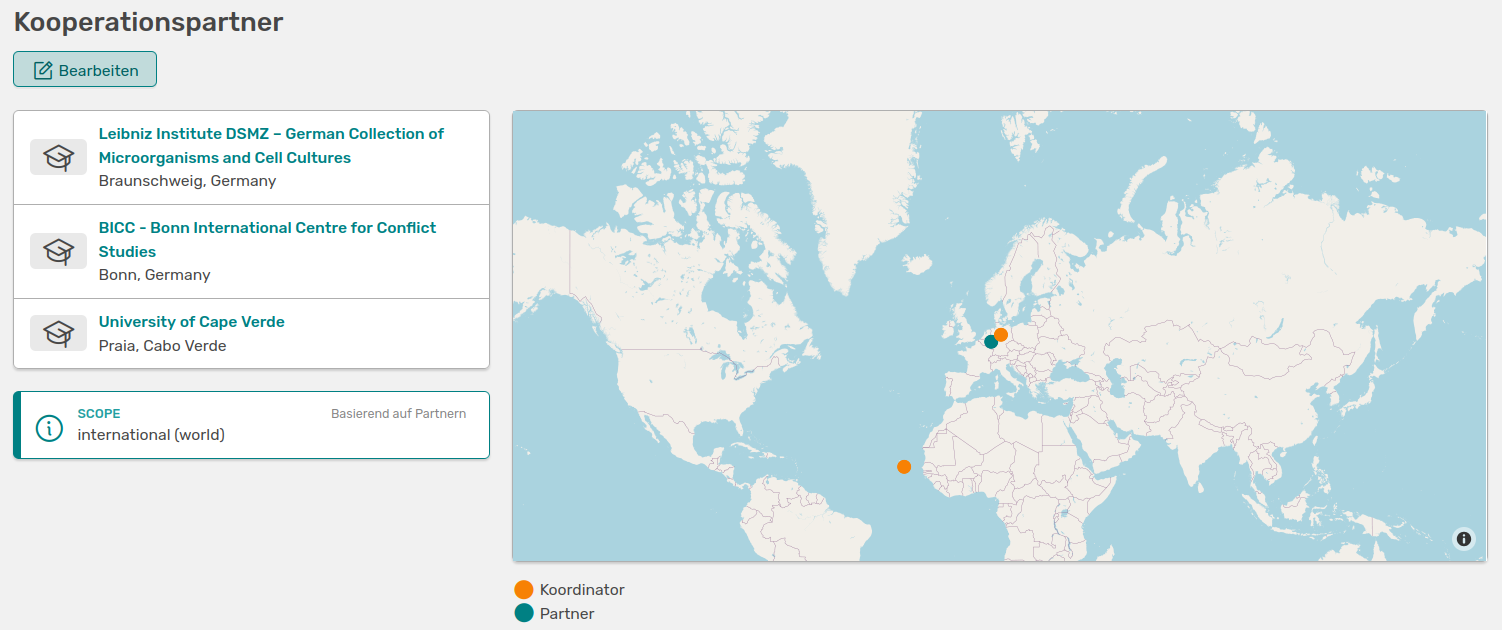Click the 'Partner' legend label
The height and width of the screenshot is (630, 1502).
pos(567,614)
